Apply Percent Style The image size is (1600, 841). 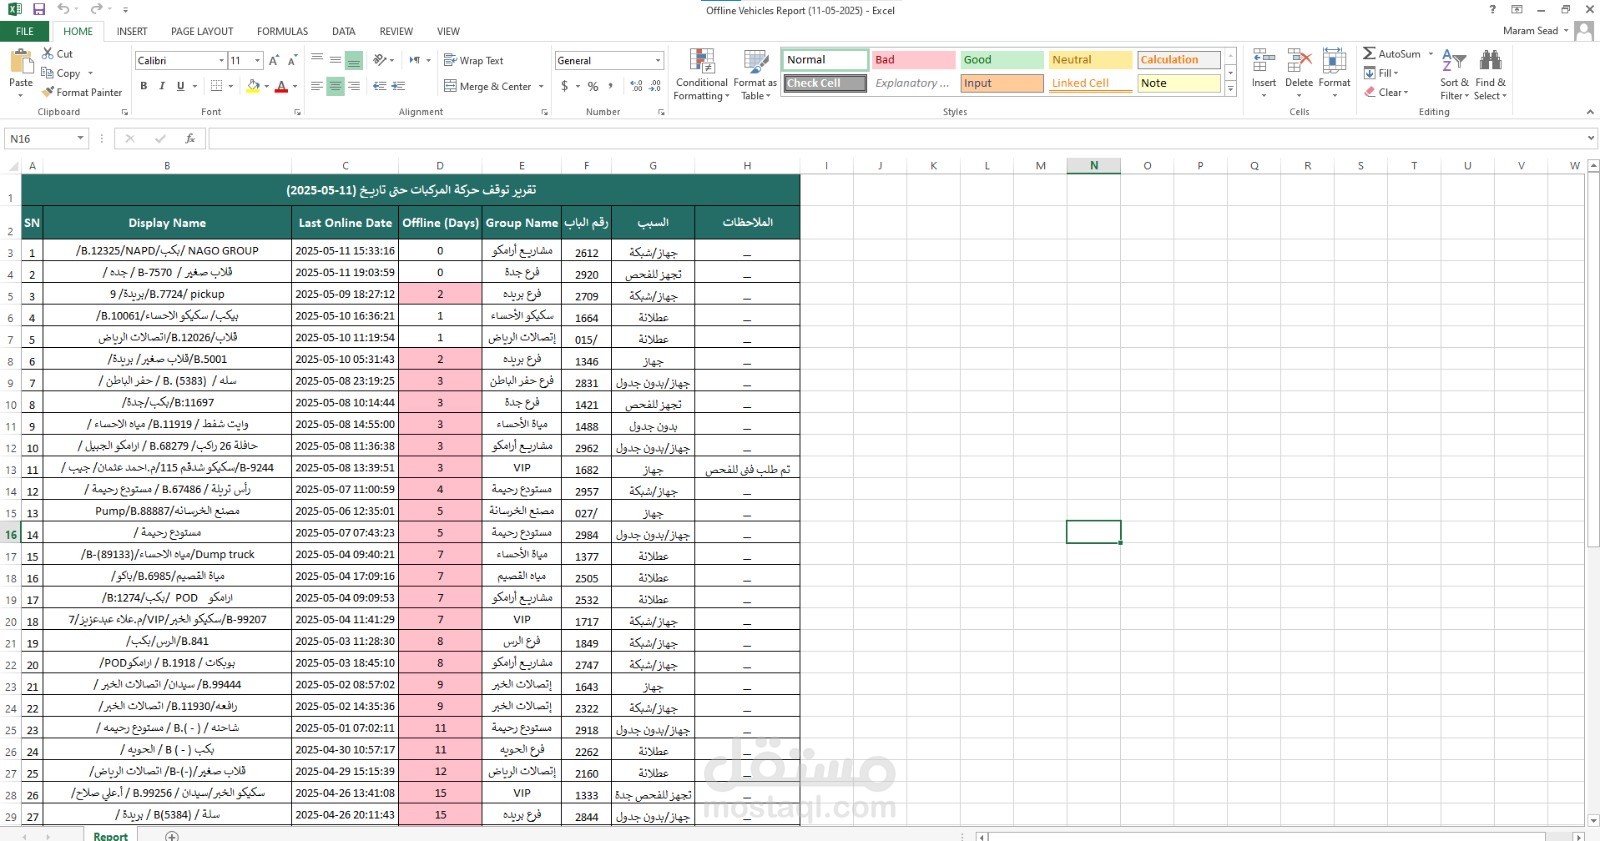[x=593, y=86]
